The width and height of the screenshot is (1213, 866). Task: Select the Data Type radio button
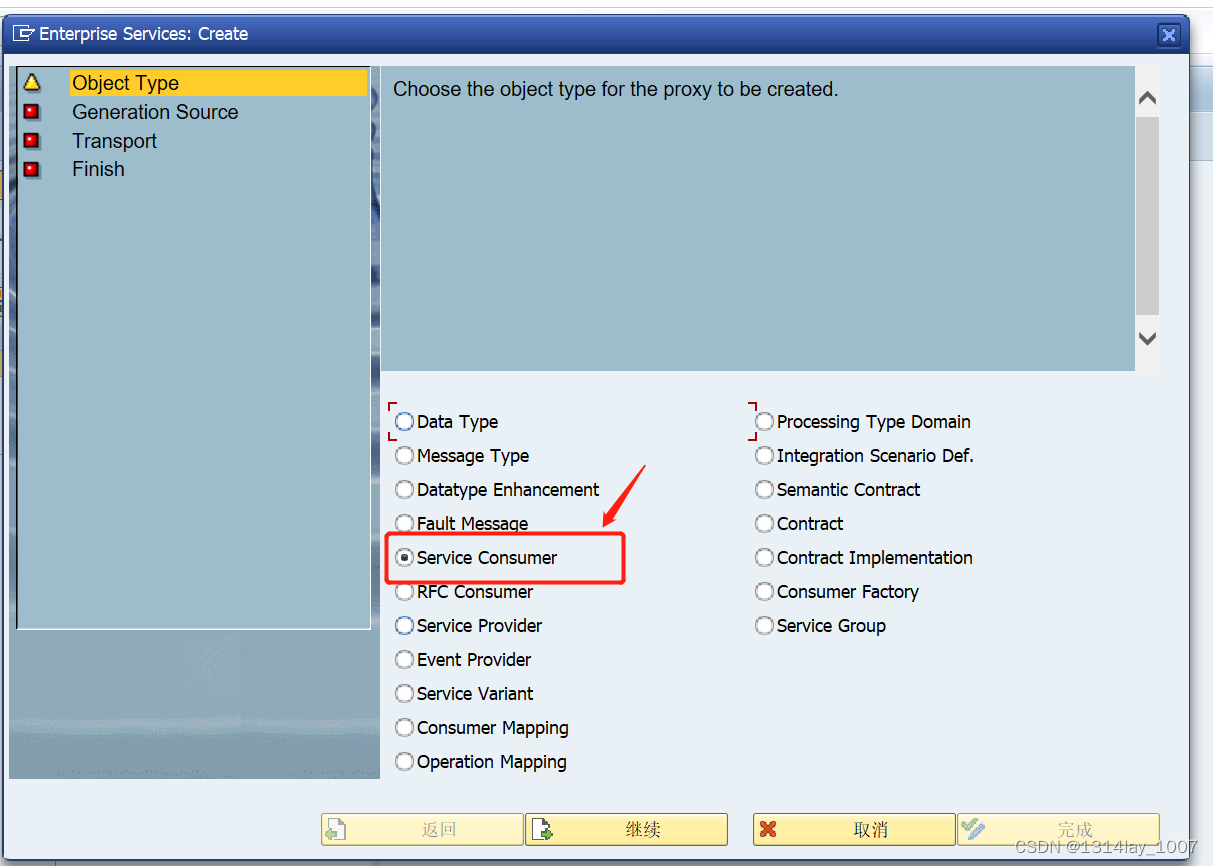(404, 422)
